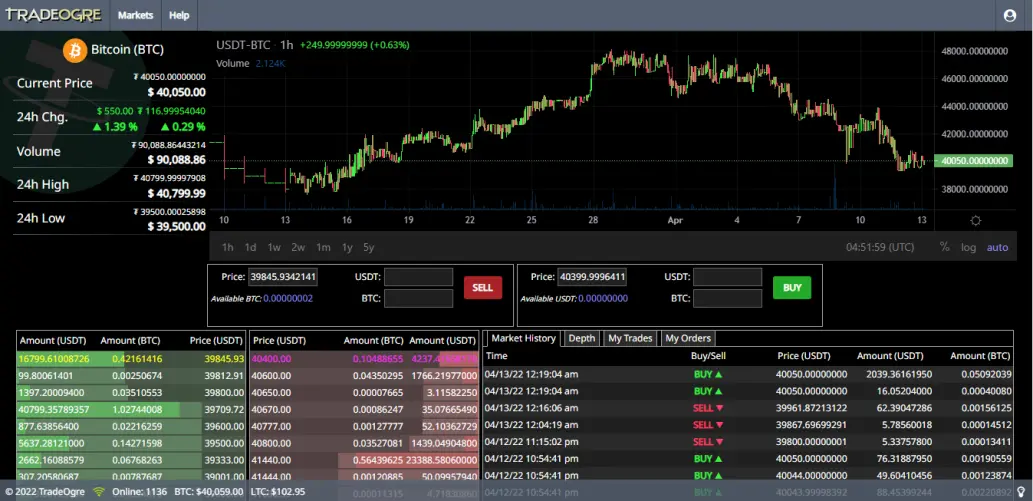
Task: Click the Online: 1136 status text
Action: (x=140, y=491)
